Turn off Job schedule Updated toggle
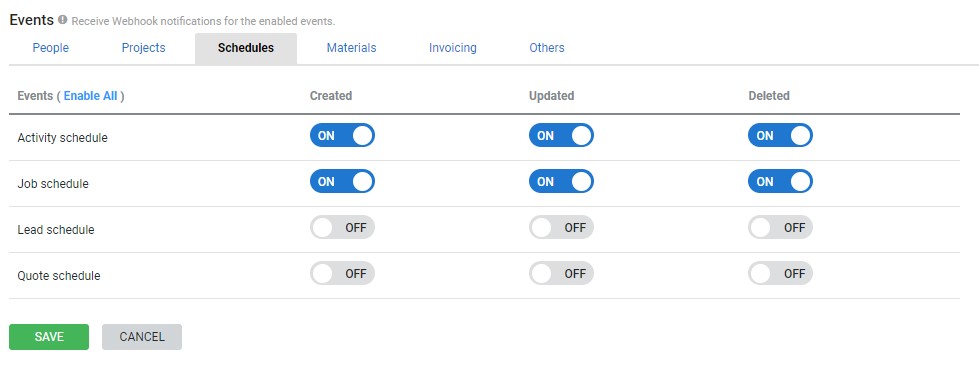 (x=561, y=182)
